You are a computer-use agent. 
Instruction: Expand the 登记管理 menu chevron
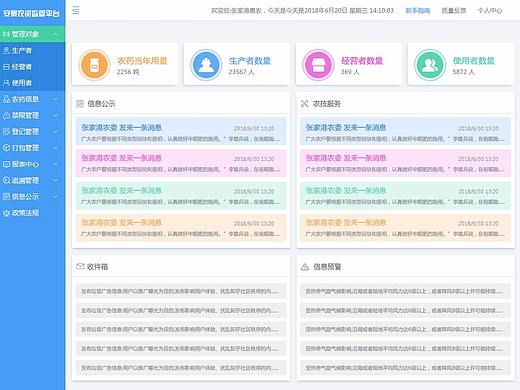55,132
